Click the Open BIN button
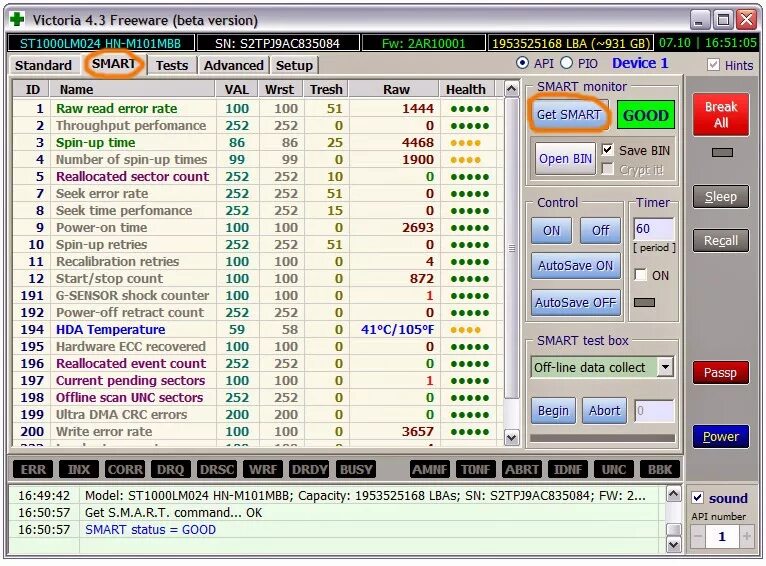766x566 pixels. pos(565,159)
